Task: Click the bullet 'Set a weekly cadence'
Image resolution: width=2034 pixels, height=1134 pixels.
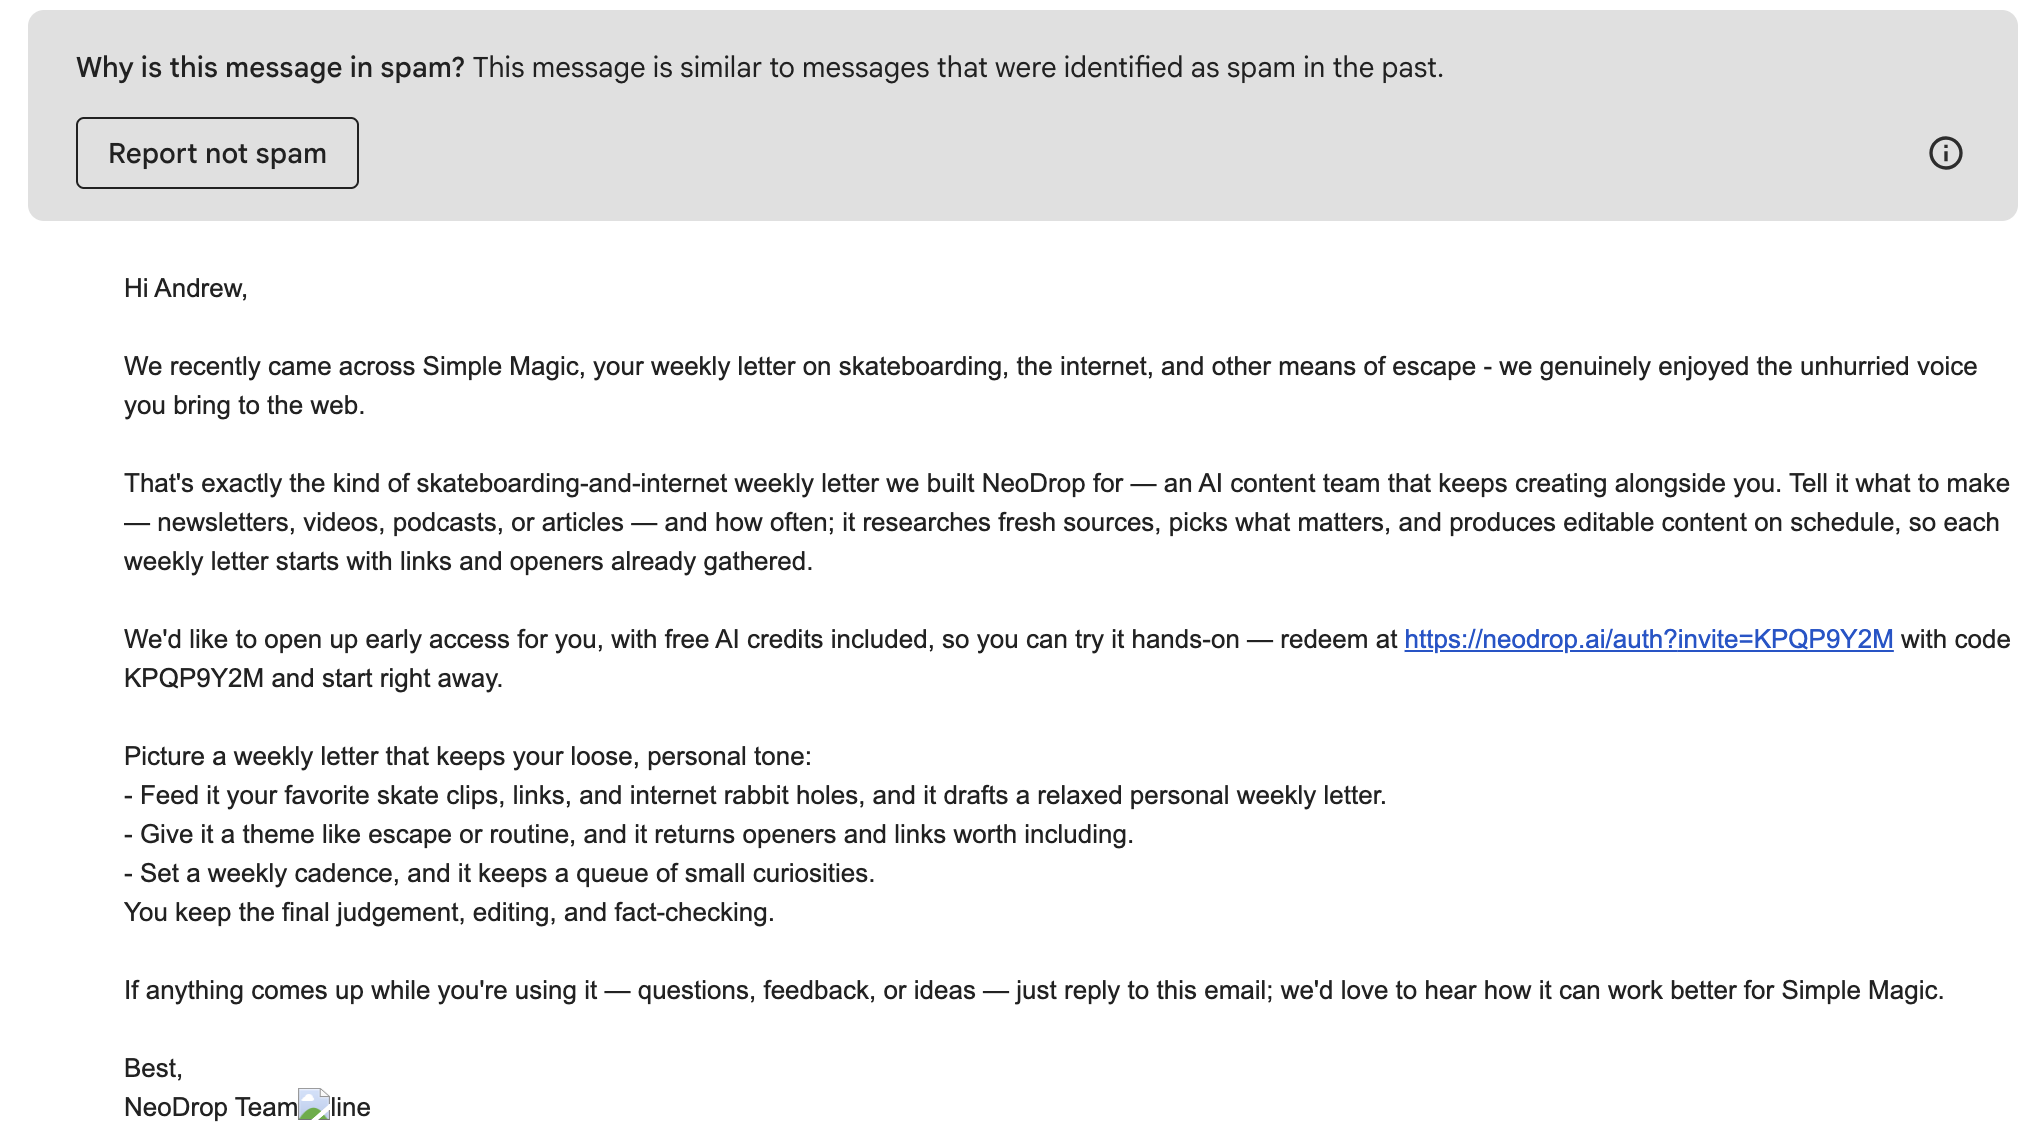Action: 499,873
